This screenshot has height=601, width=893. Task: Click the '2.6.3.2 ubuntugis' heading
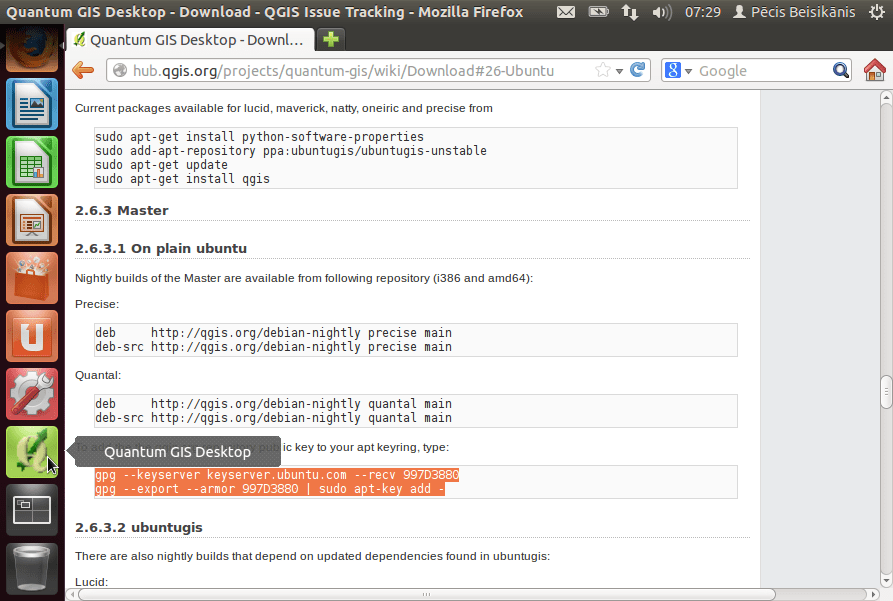(x=138, y=527)
